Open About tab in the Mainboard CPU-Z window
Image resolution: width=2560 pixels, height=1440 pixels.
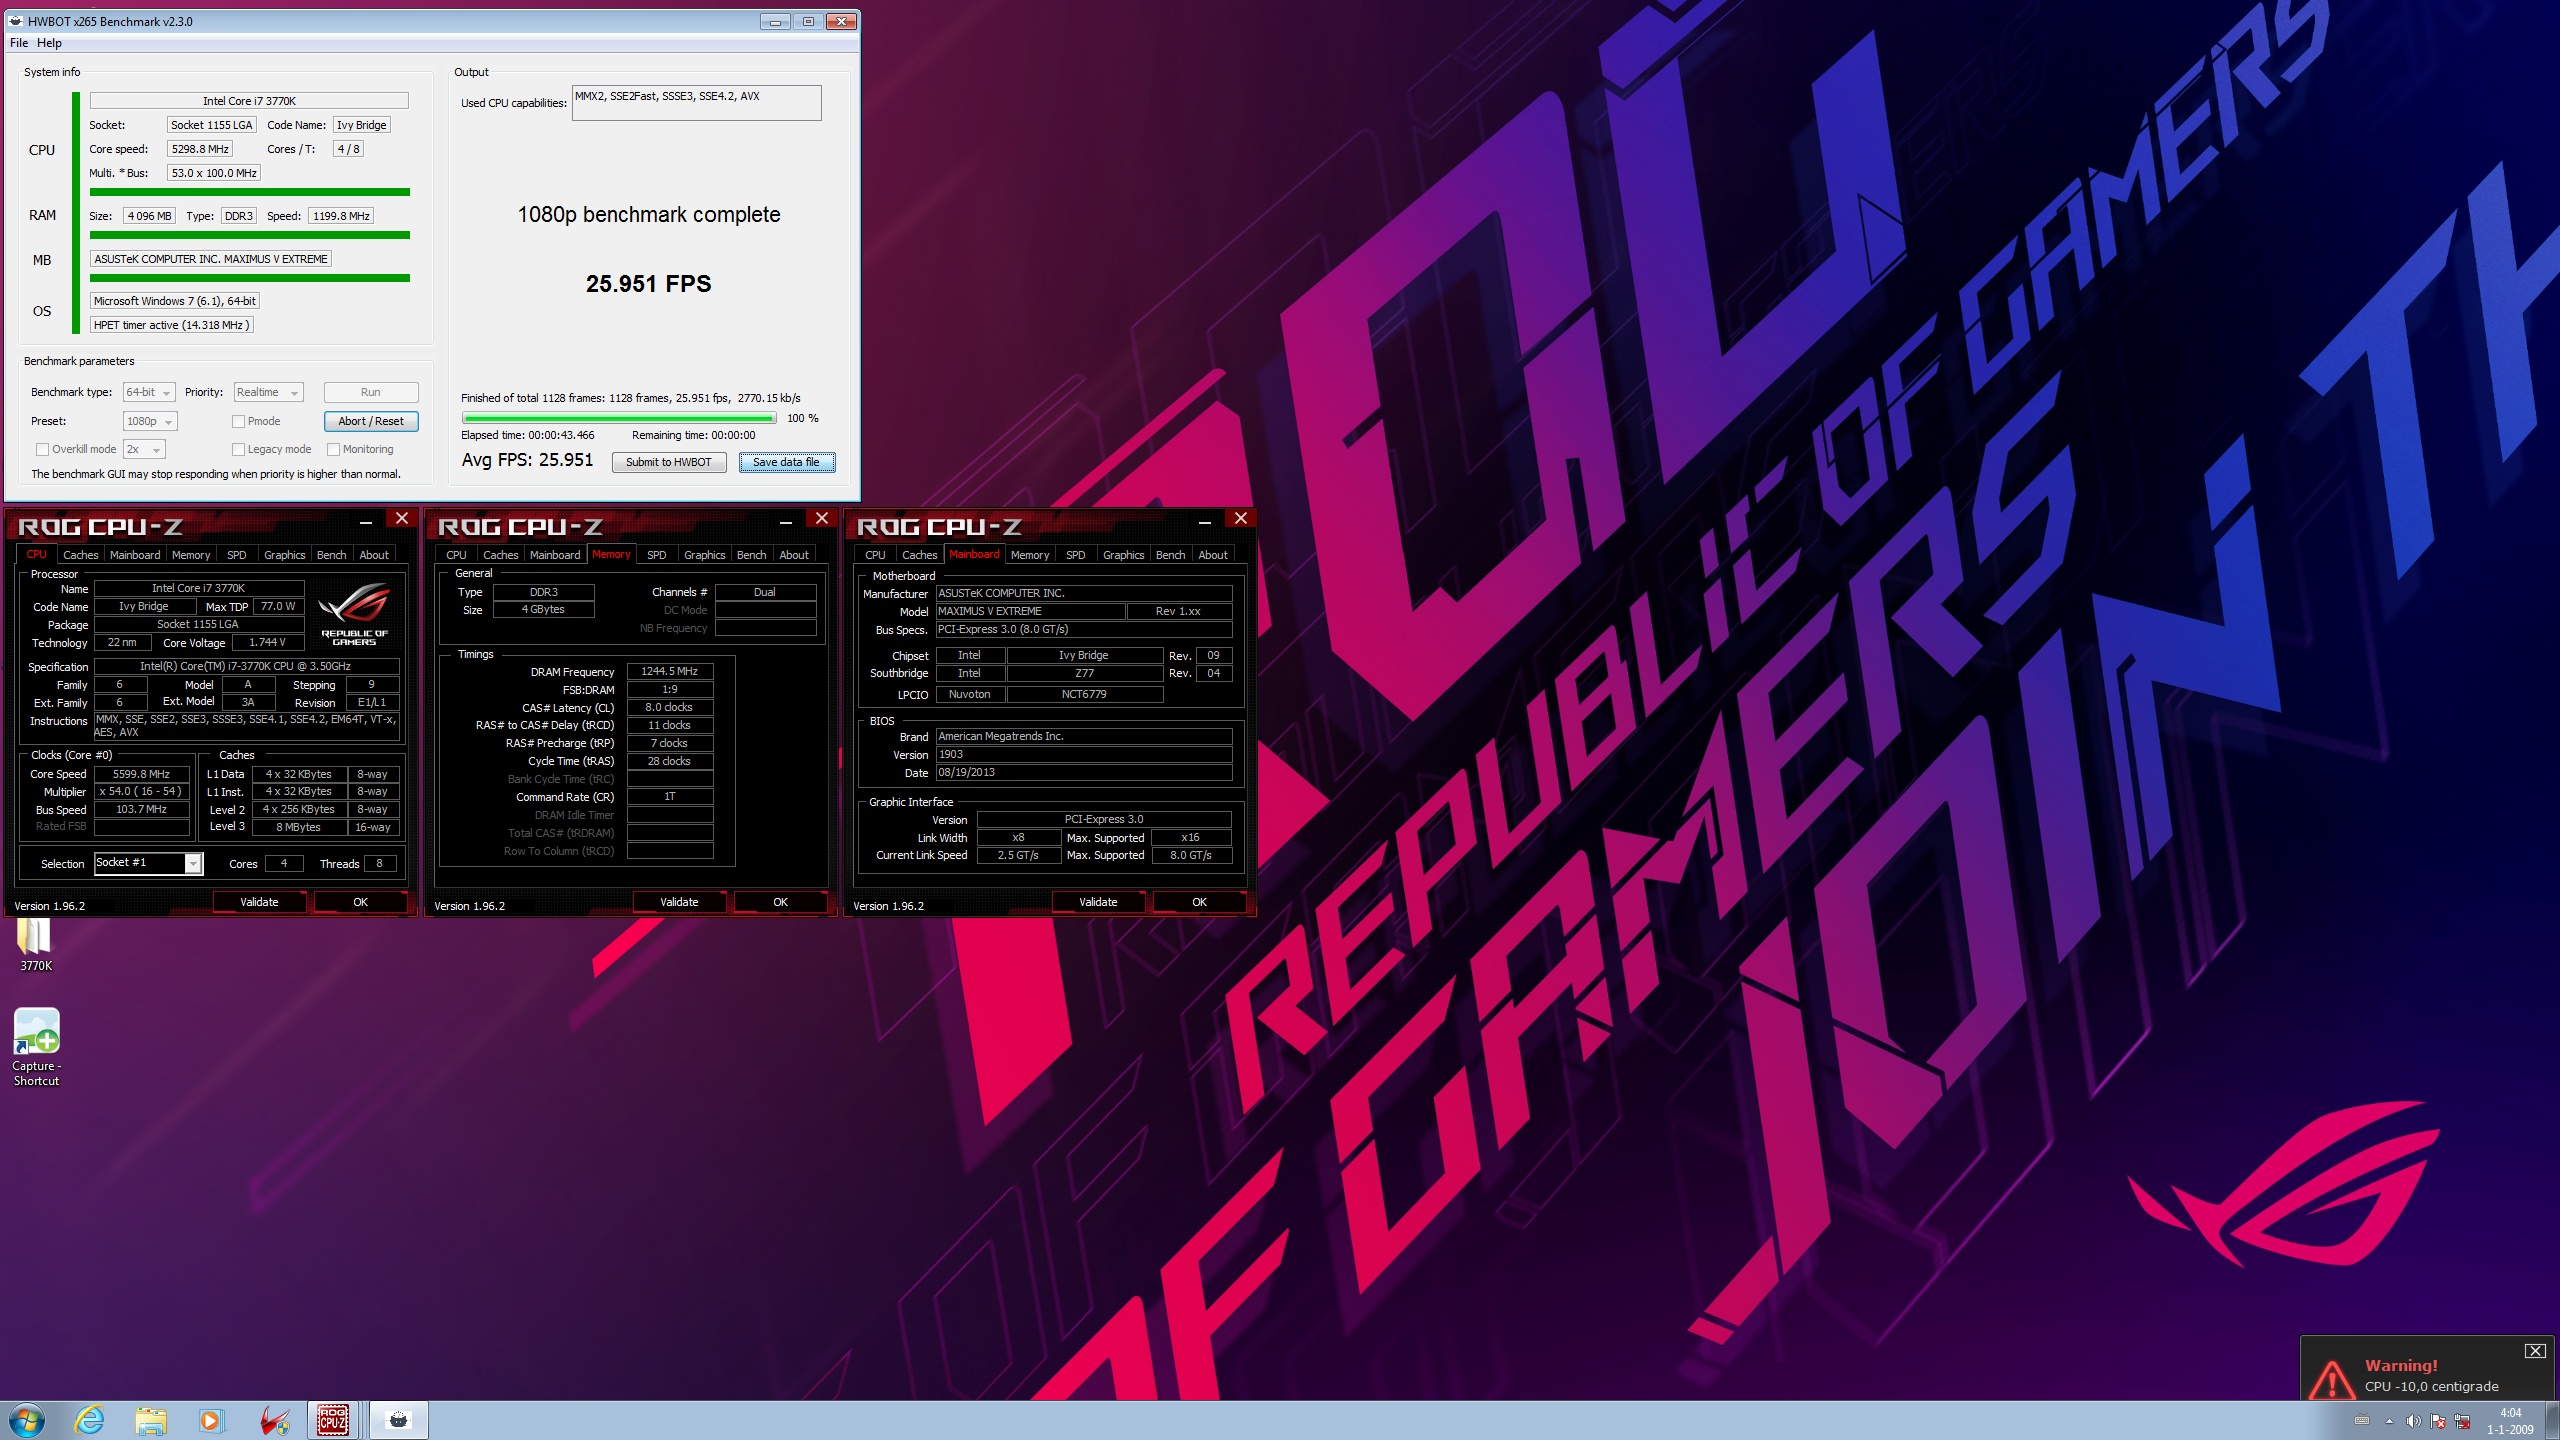(x=1213, y=555)
